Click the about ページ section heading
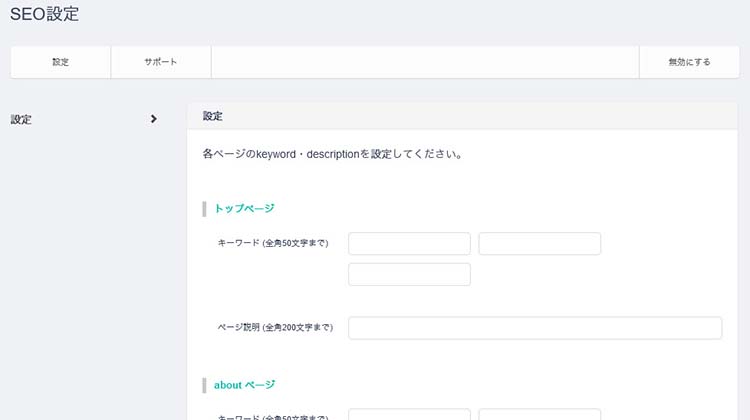This screenshot has height=420, width=750. click(244, 385)
